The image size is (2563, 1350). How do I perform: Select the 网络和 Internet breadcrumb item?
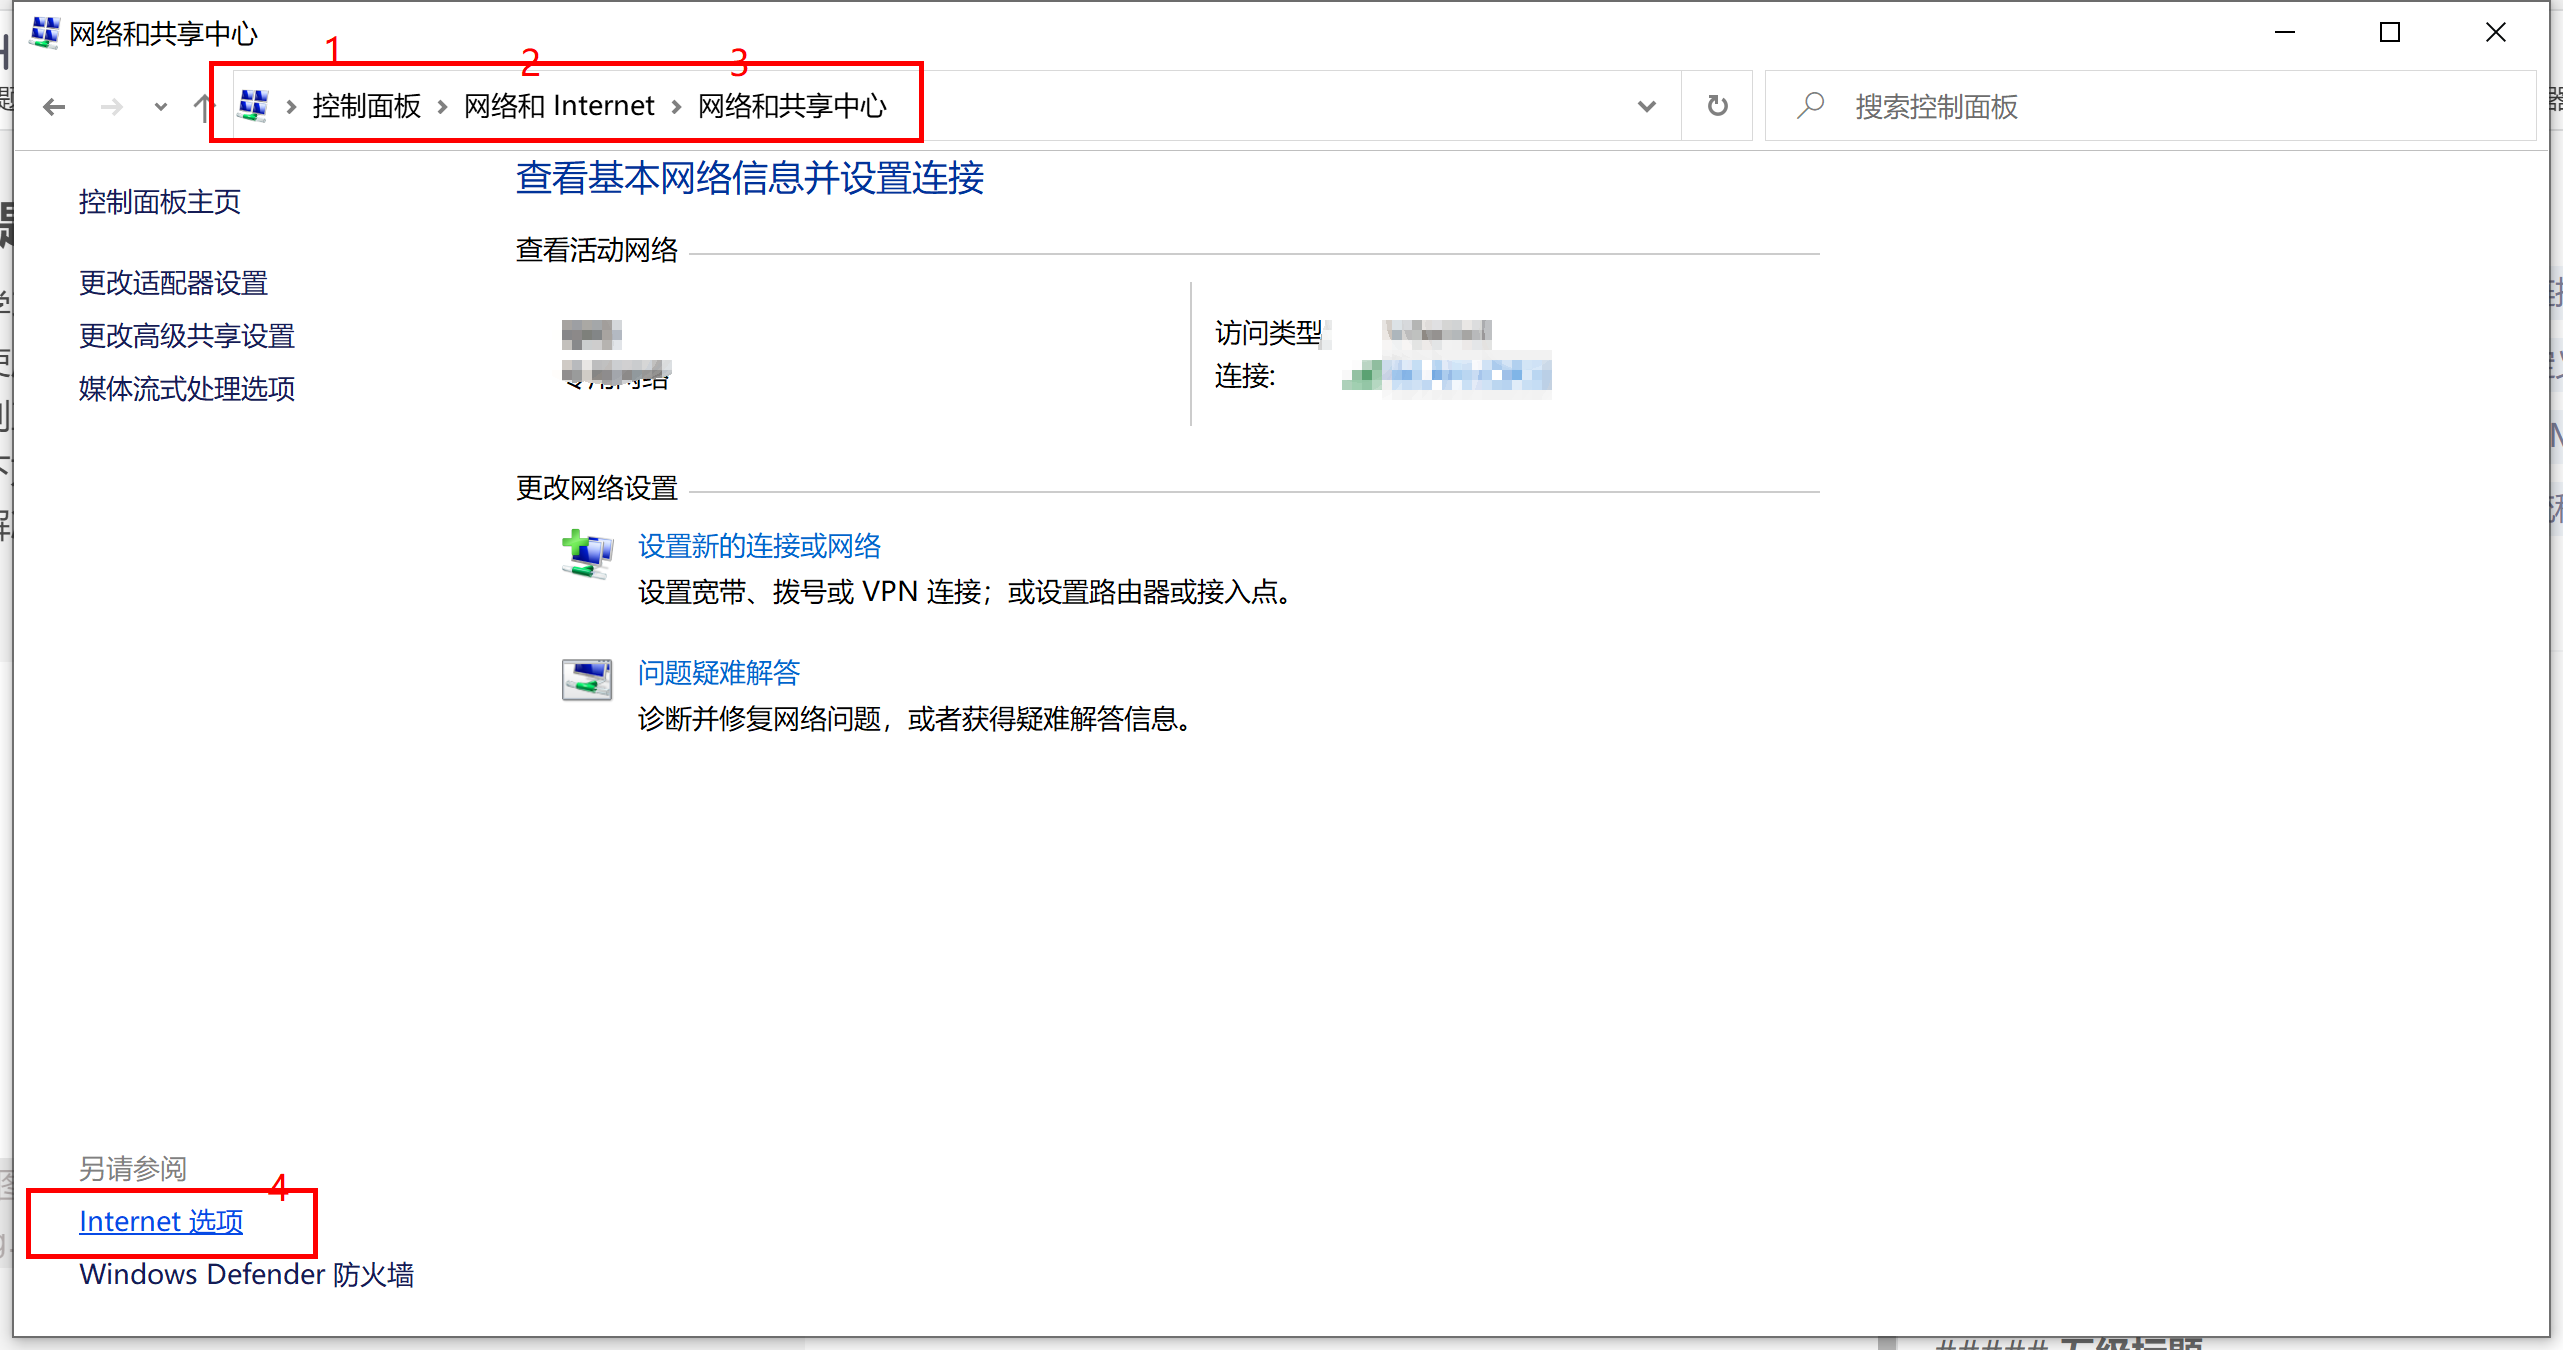559,106
